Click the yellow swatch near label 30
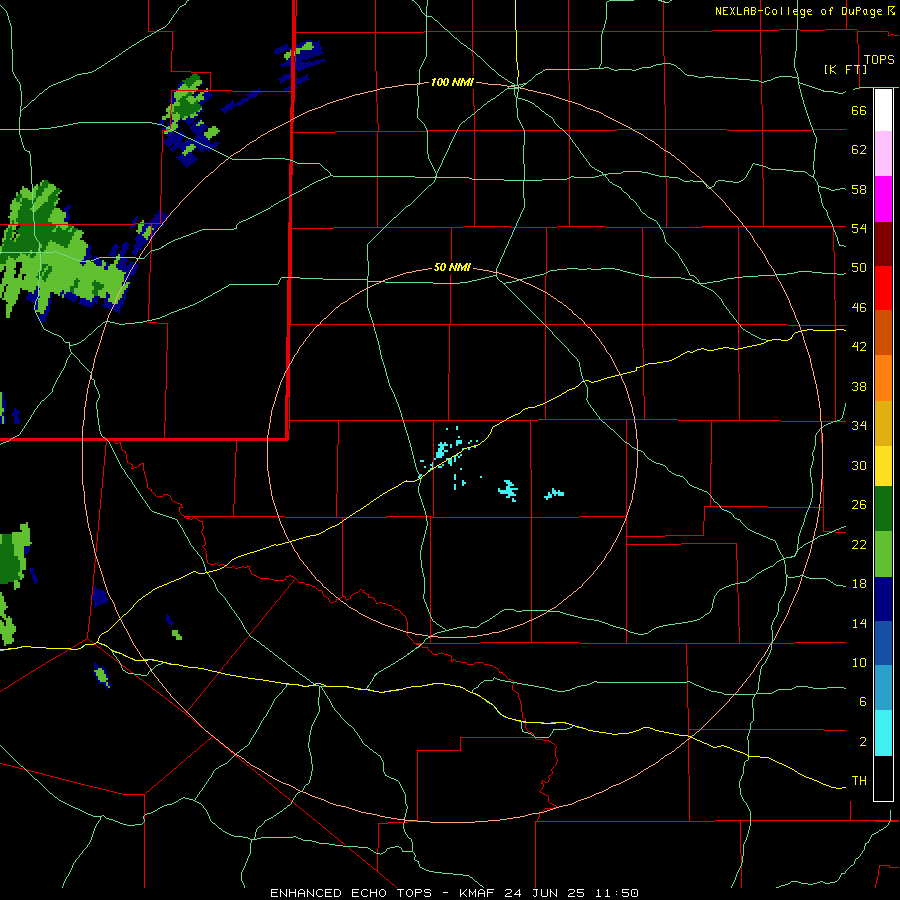 coord(883,466)
